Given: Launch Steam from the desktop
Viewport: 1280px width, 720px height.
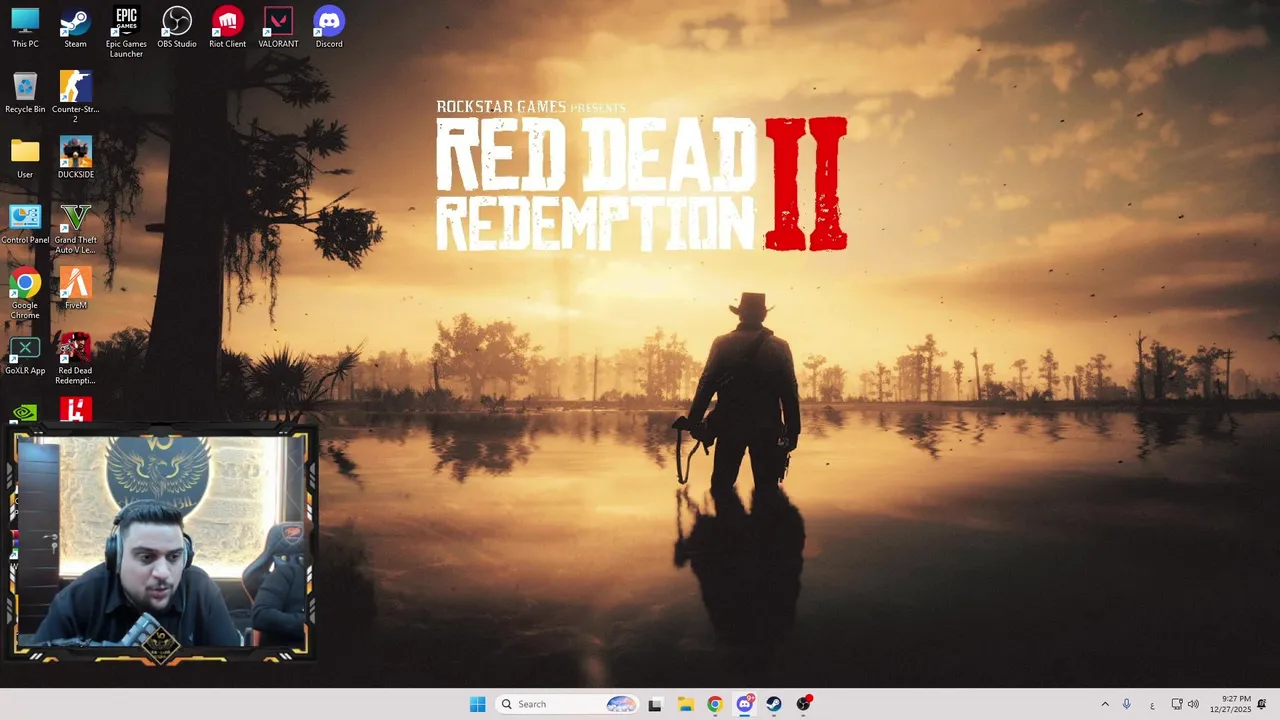Looking at the screenshot, I should click(x=75, y=27).
